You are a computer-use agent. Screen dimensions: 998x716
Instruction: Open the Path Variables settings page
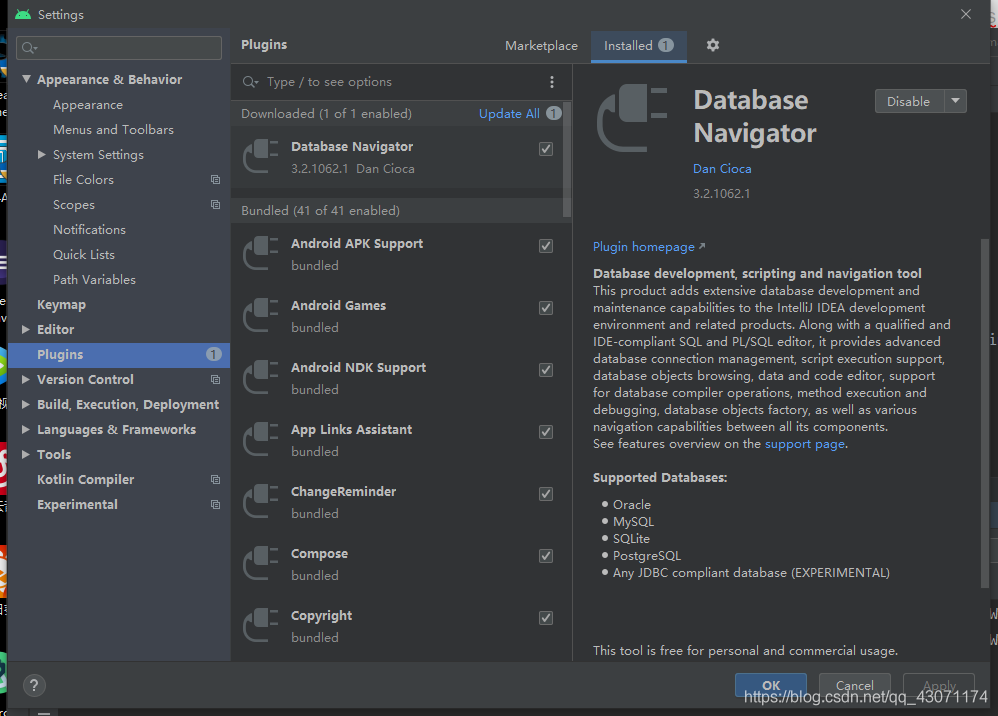(x=94, y=279)
